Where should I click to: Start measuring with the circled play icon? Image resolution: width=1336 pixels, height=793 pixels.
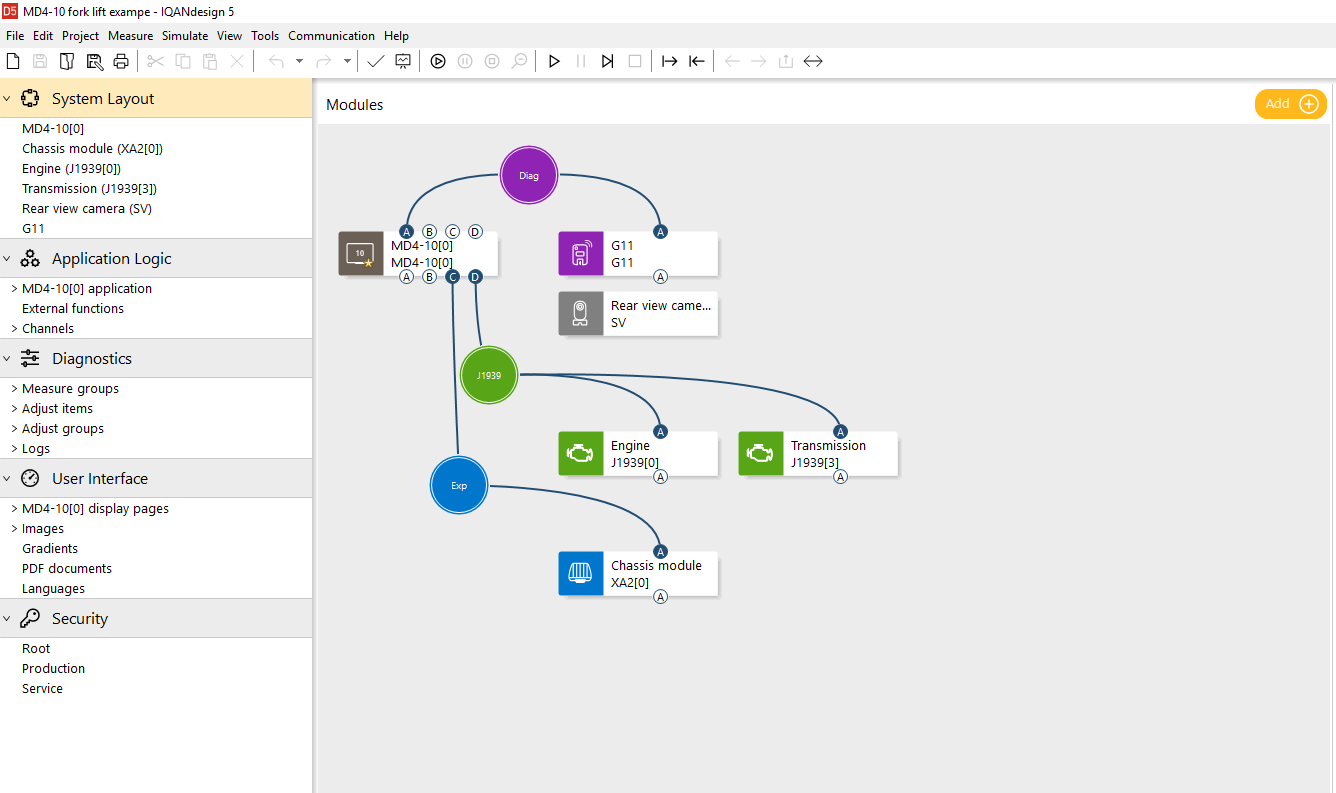click(x=438, y=61)
